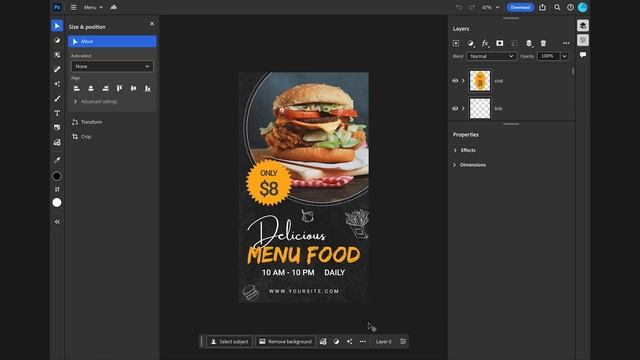Expand the Dimensions section
The image size is (640, 360).
point(455,165)
